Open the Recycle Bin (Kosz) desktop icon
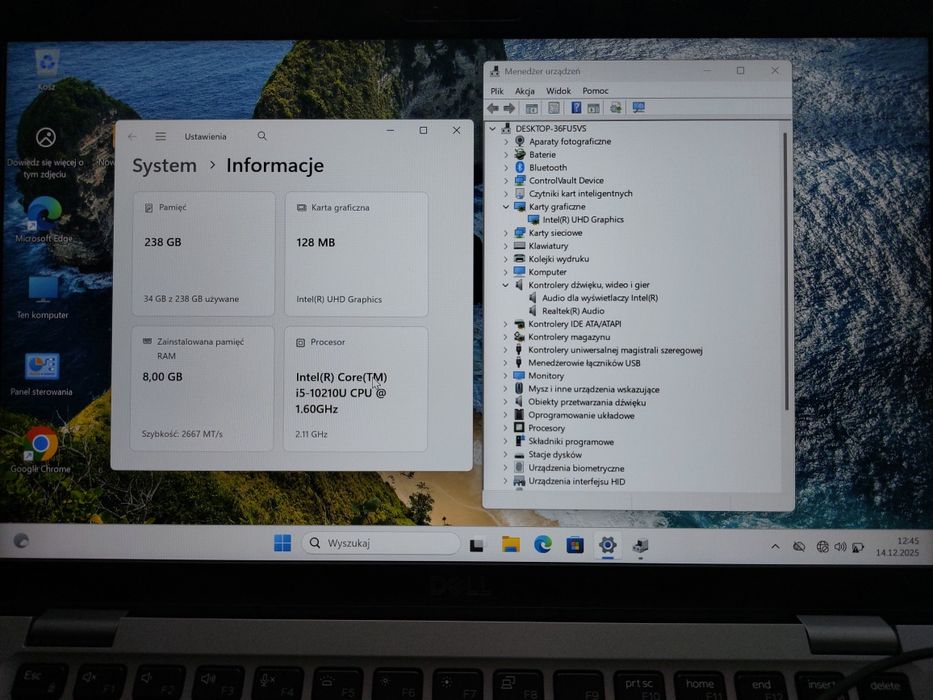 [46, 70]
